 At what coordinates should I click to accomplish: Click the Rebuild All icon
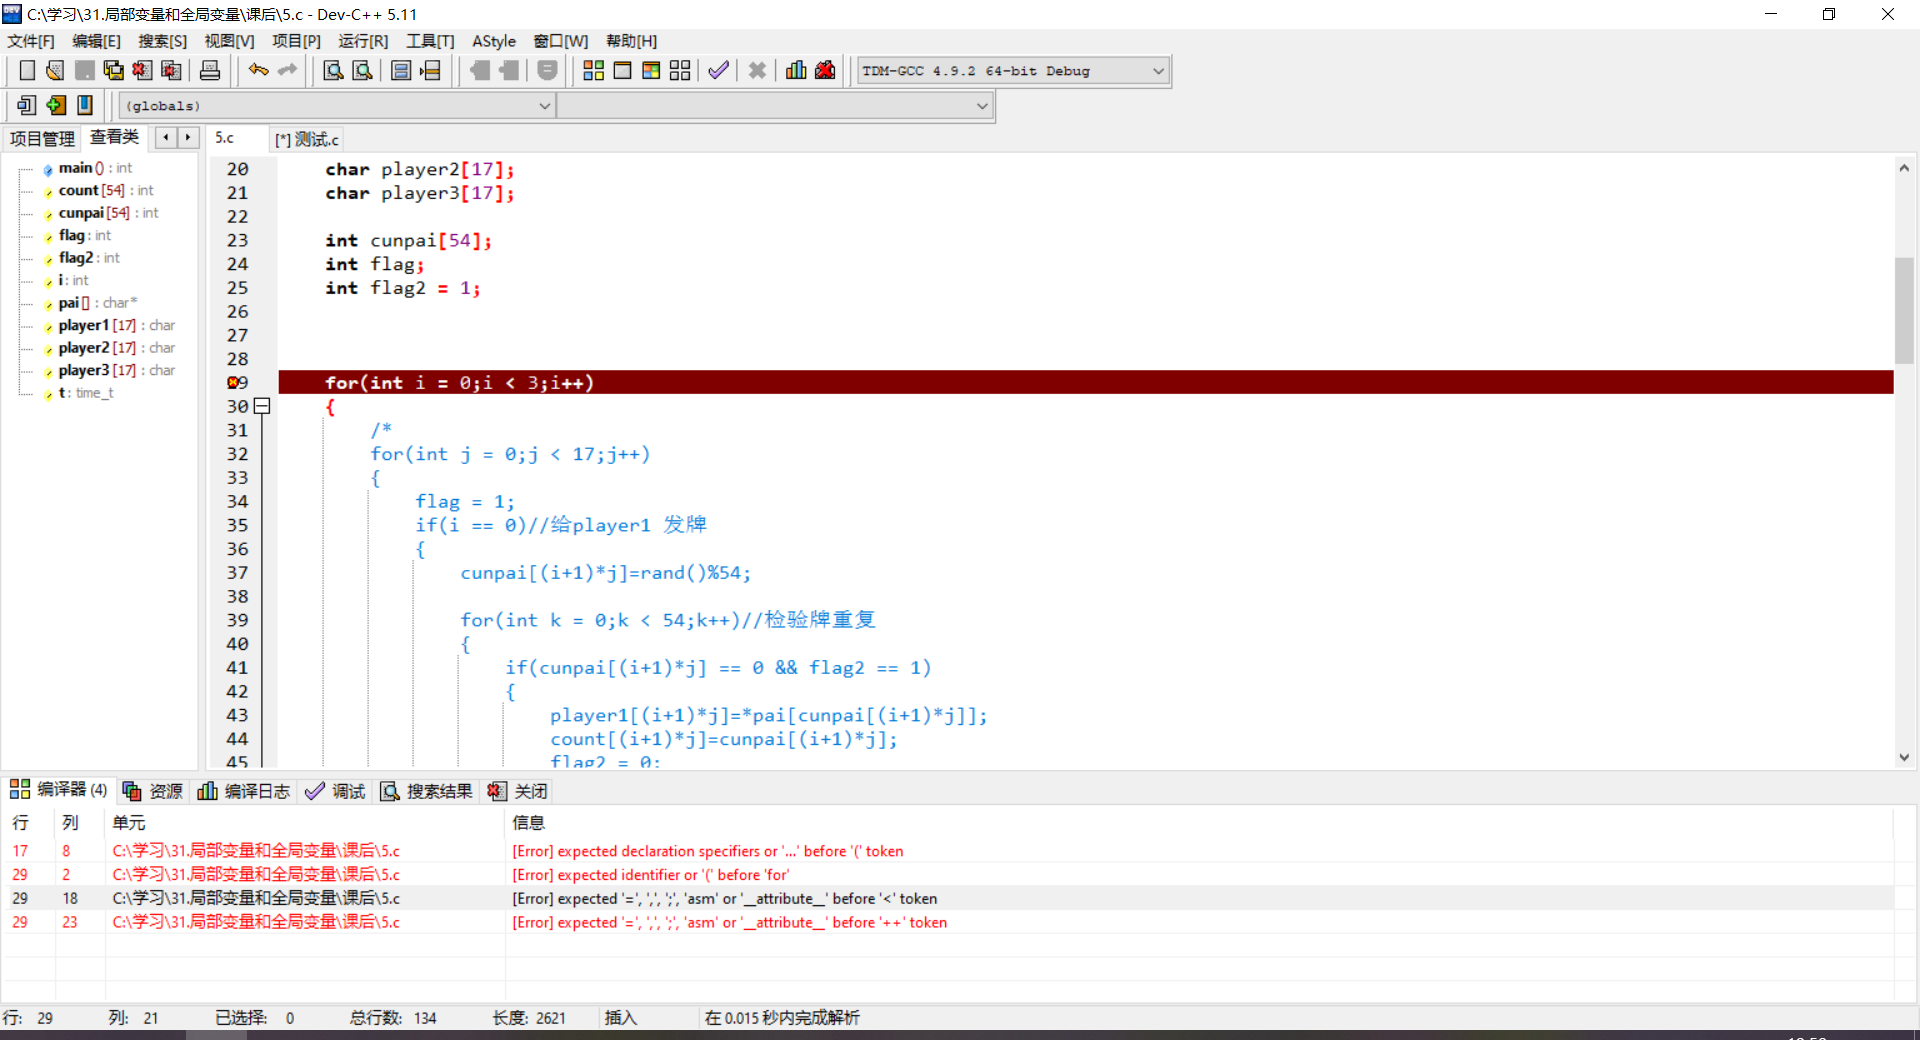(680, 70)
